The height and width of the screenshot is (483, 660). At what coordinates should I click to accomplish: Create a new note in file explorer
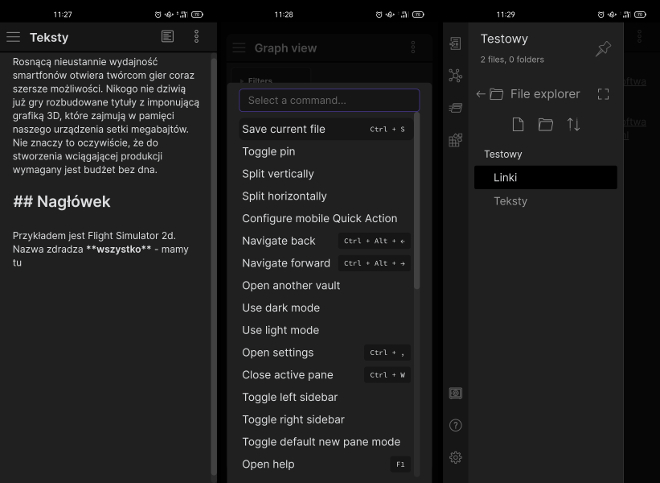click(518, 125)
